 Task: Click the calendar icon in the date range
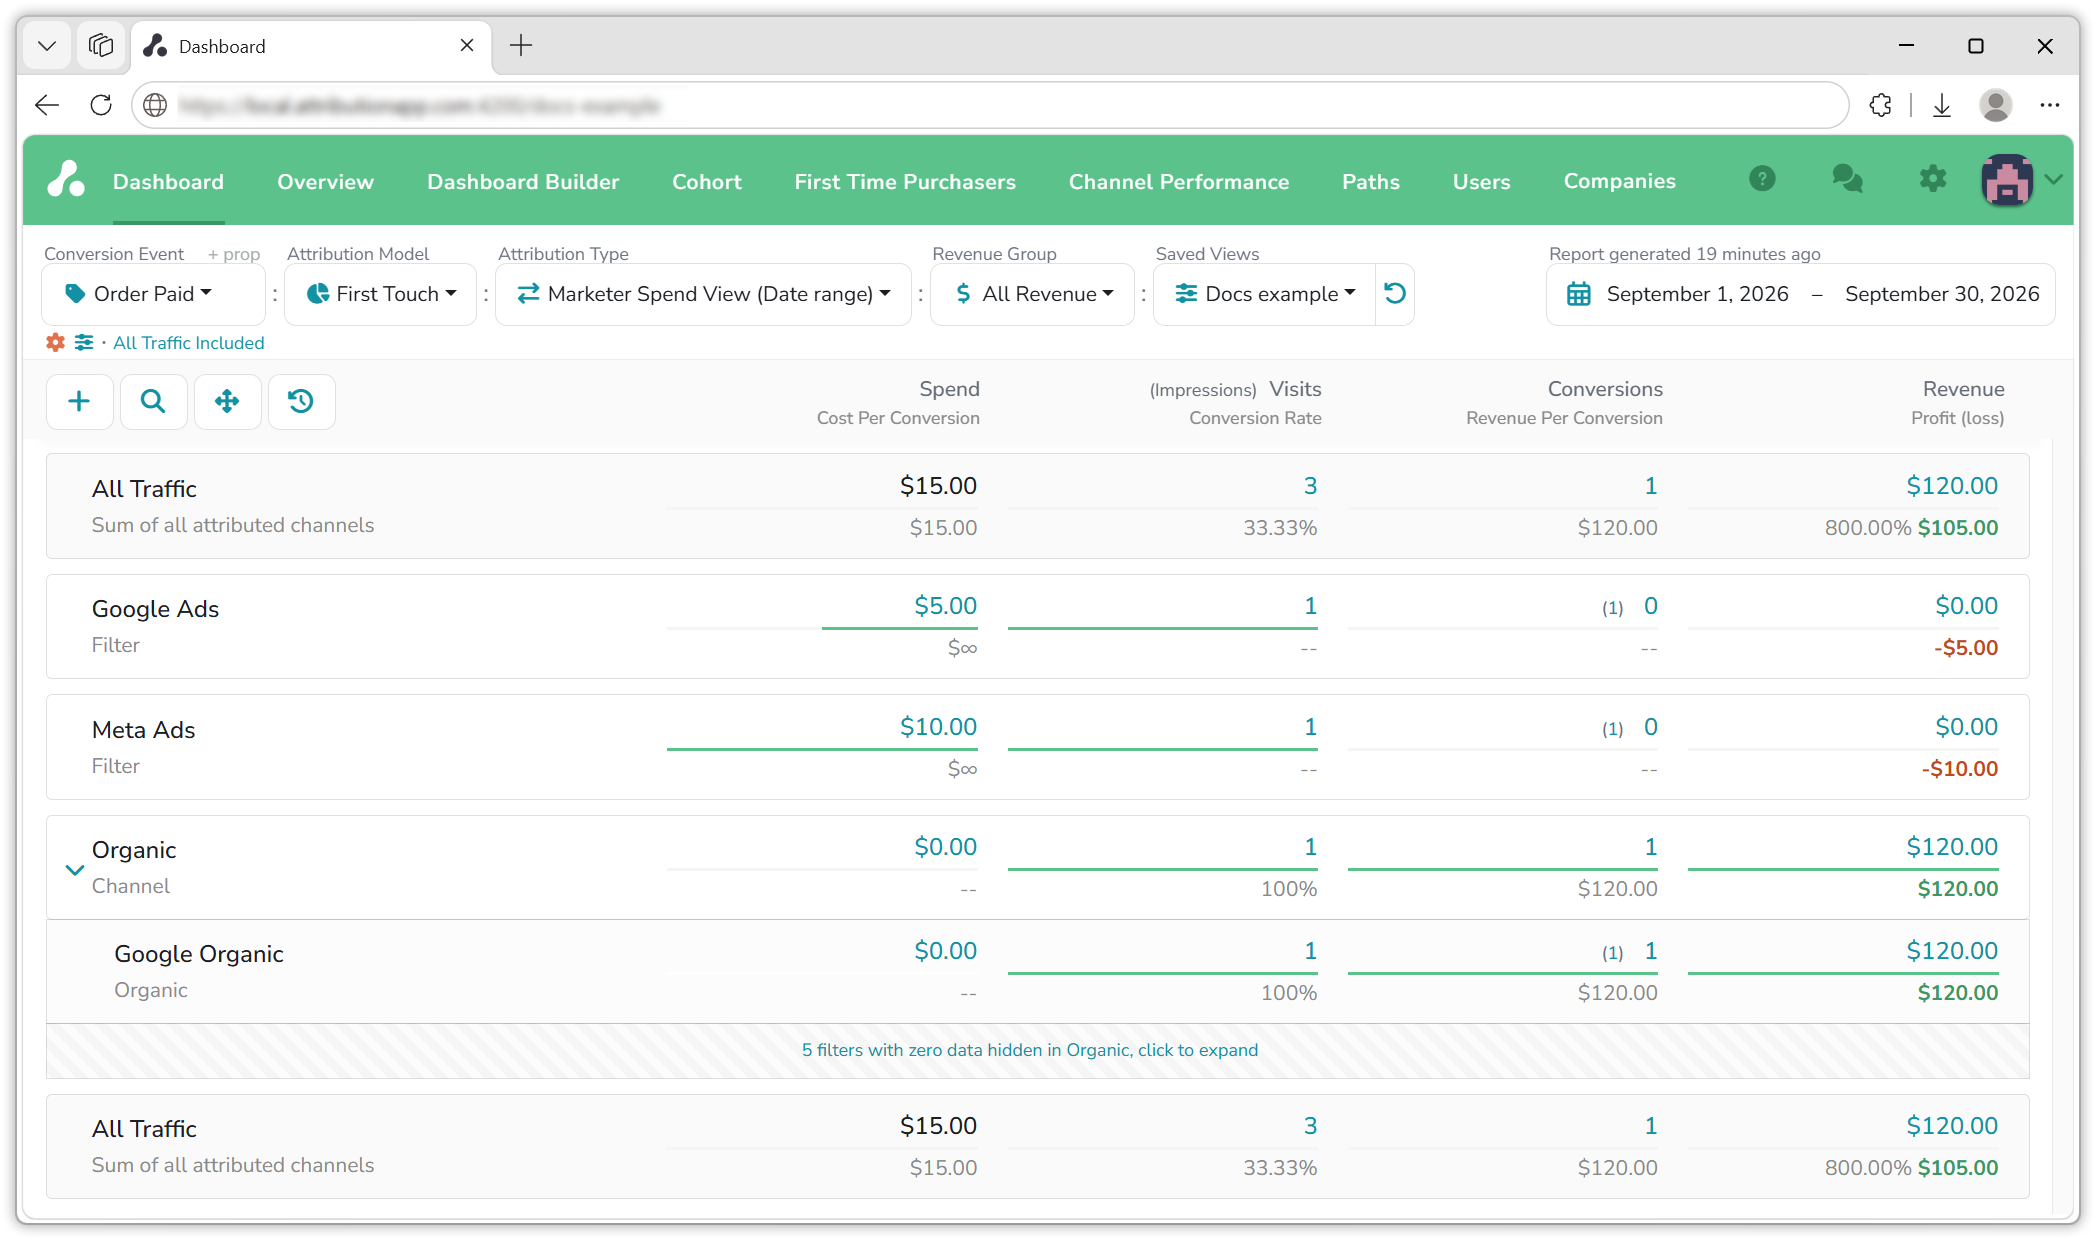tap(1579, 294)
